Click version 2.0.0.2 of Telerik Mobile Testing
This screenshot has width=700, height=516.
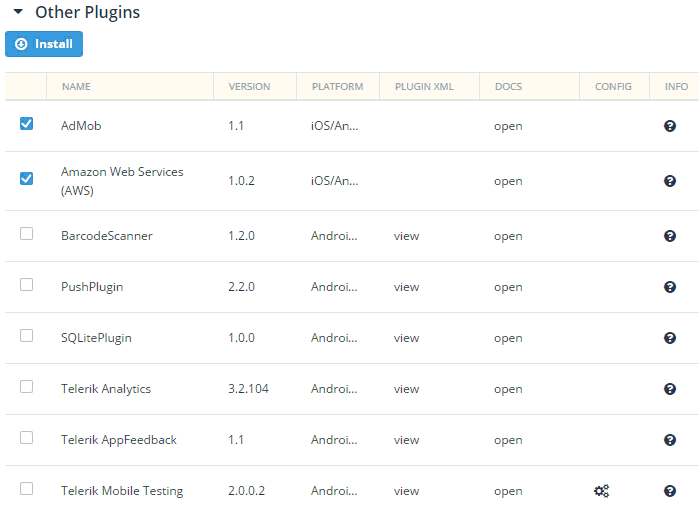[246, 491]
